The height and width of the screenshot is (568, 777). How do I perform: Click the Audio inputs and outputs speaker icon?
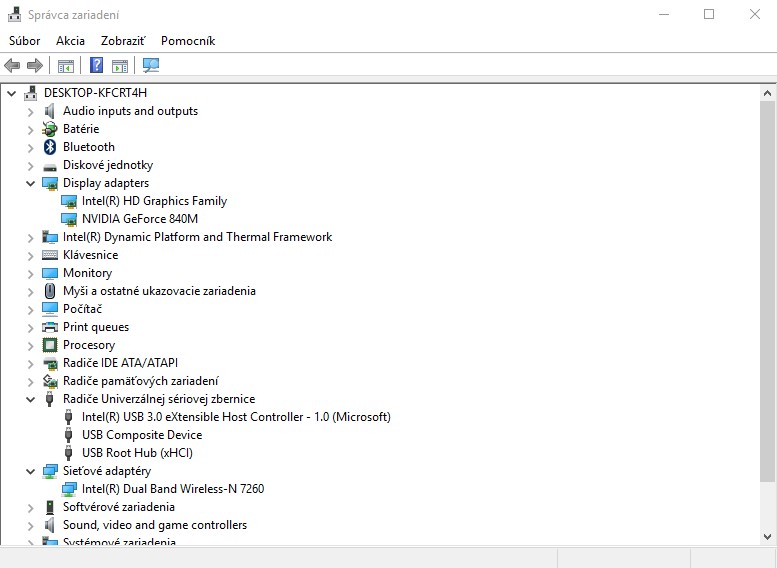coord(50,111)
